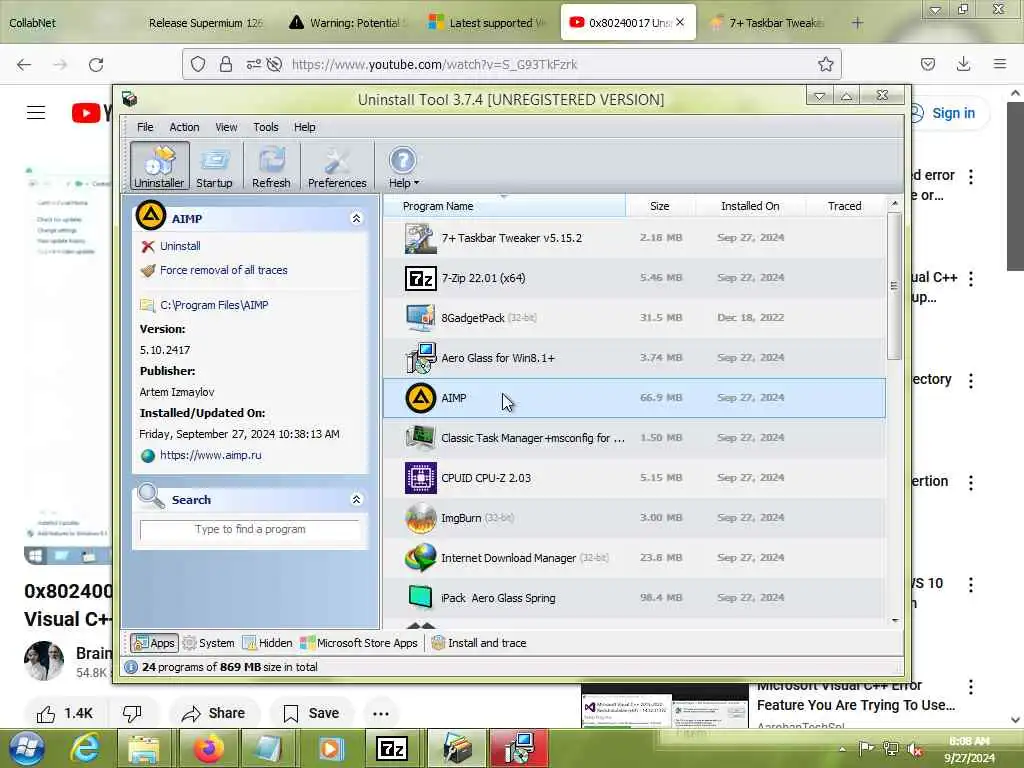Viewport: 1024px width, 768px height.
Task: Select the AIMP icon in program list
Action: (x=420, y=398)
